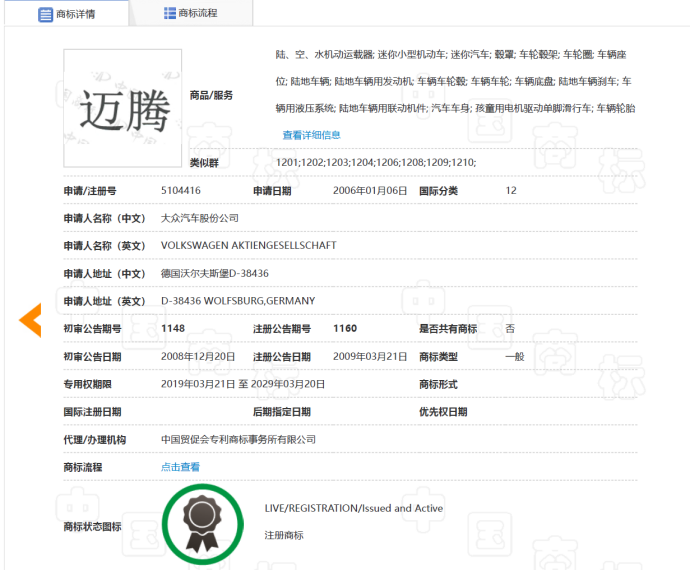690x570 pixels.
Task: Select date 2008年12月20日
Action: tap(198, 357)
